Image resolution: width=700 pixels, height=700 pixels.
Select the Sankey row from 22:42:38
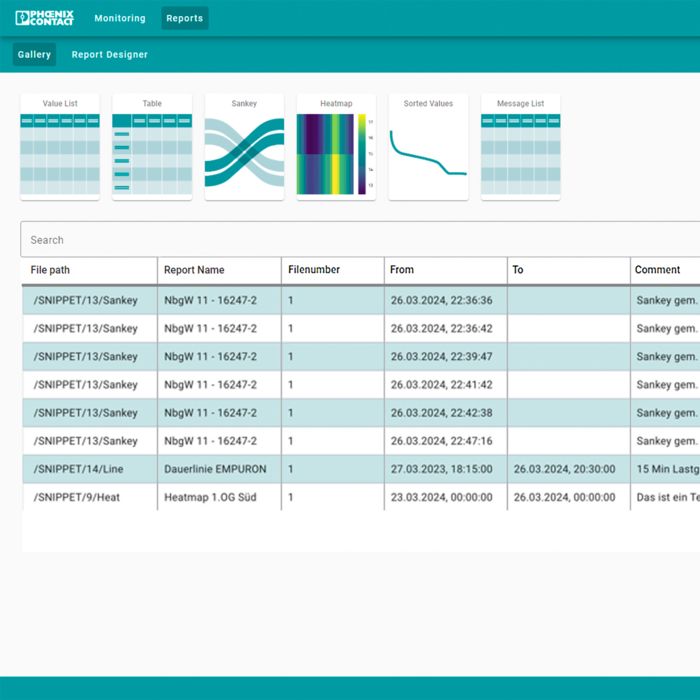pyautogui.click(x=361, y=413)
